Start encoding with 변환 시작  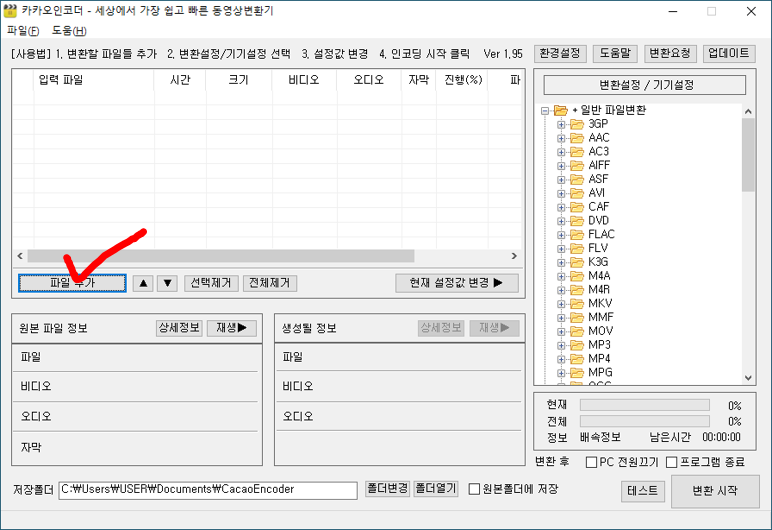pyautogui.click(x=715, y=491)
